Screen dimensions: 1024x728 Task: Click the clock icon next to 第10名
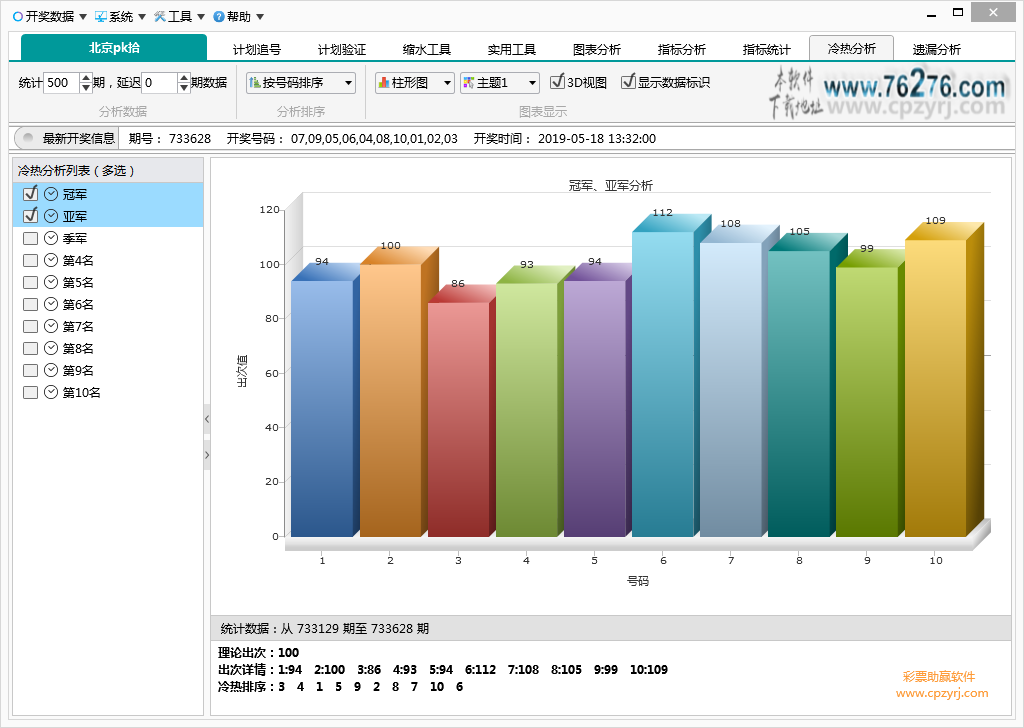point(51,392)
